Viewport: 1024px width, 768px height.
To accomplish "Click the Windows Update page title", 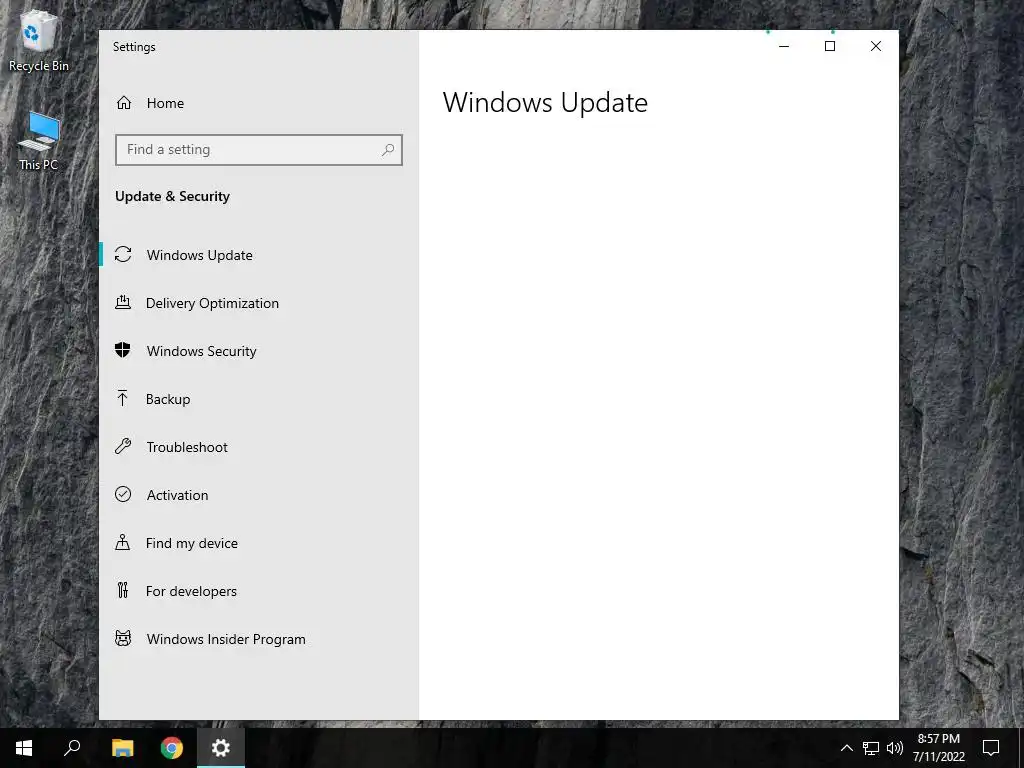I will tap(545, 103).
